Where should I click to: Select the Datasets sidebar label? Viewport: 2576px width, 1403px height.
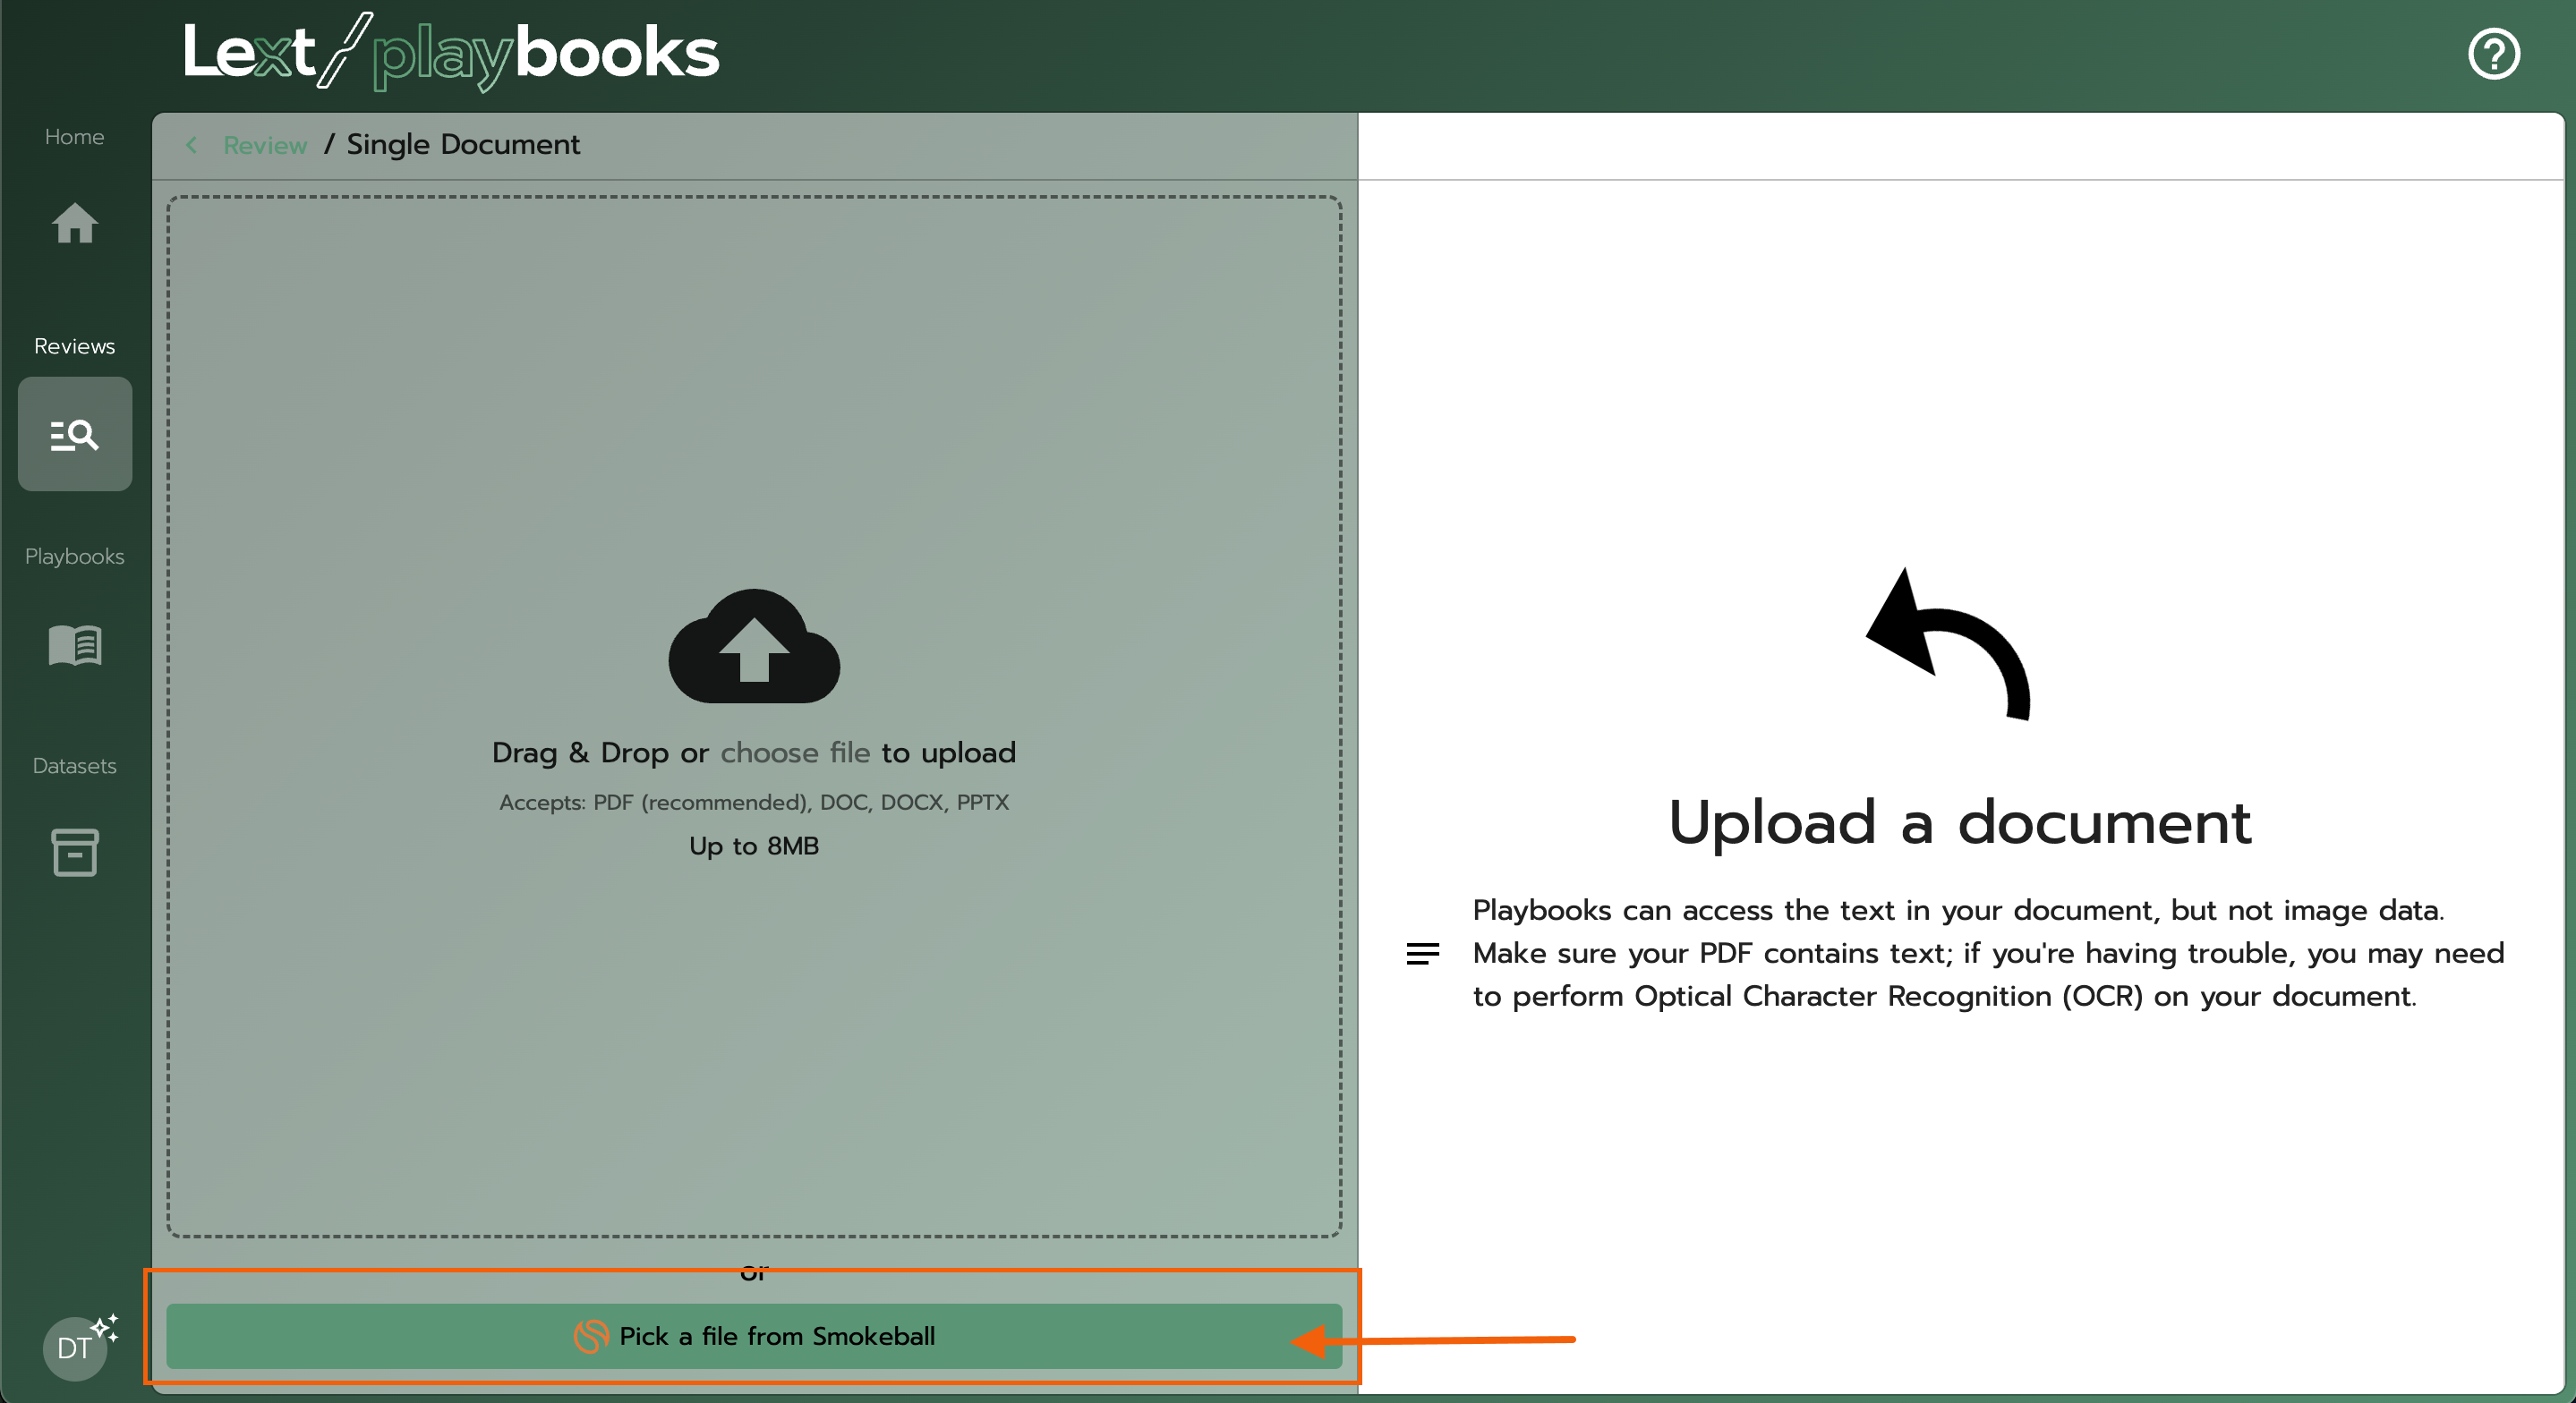75,766
